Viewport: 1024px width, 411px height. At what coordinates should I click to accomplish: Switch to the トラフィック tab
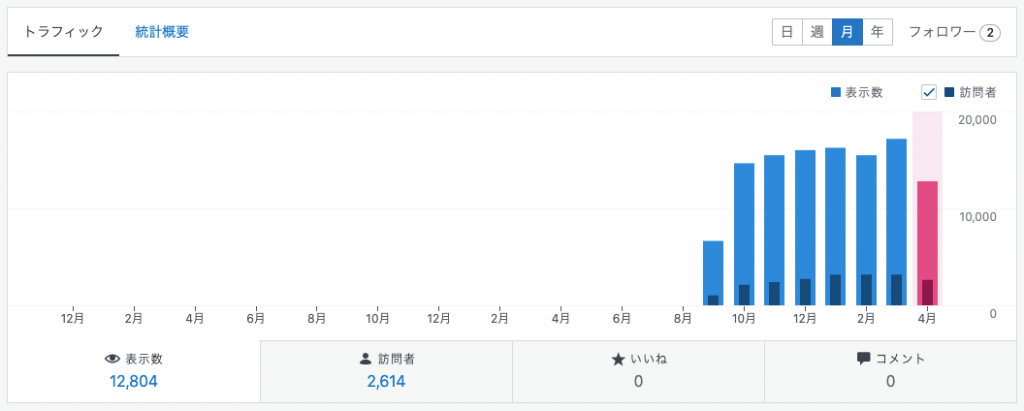pos(64,32)
